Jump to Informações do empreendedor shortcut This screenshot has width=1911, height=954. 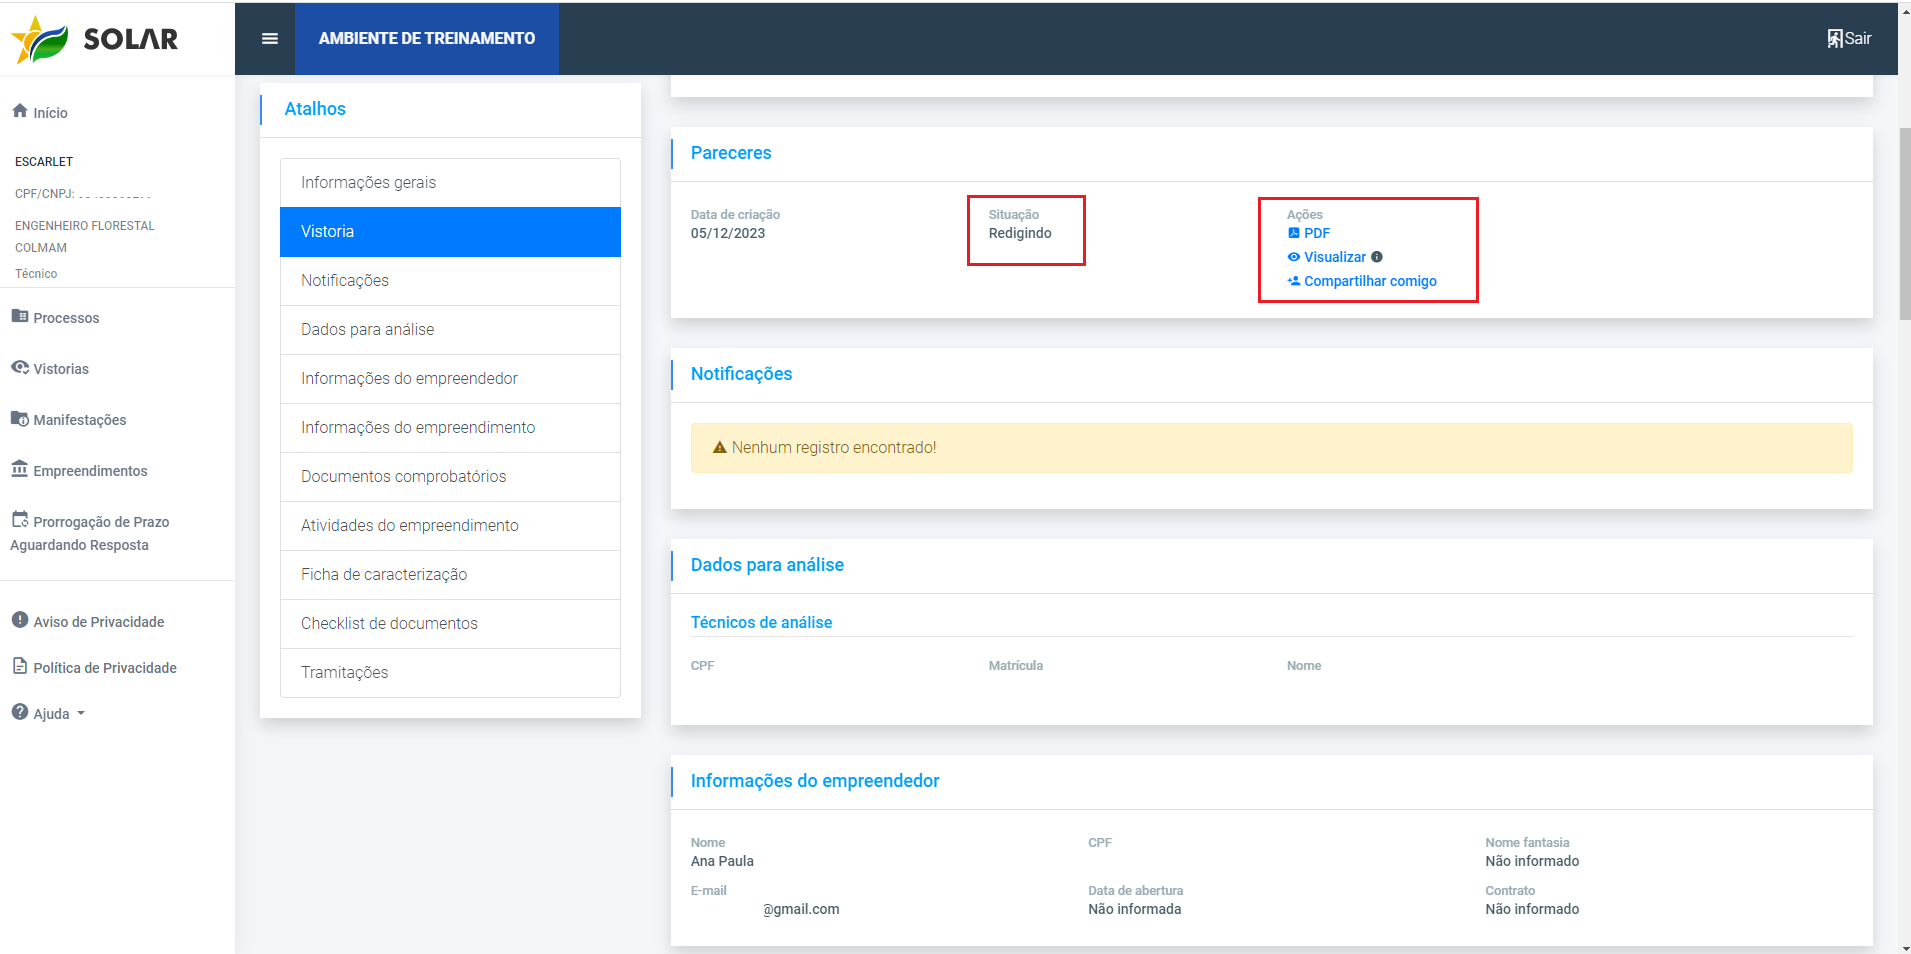coord(450,379)
